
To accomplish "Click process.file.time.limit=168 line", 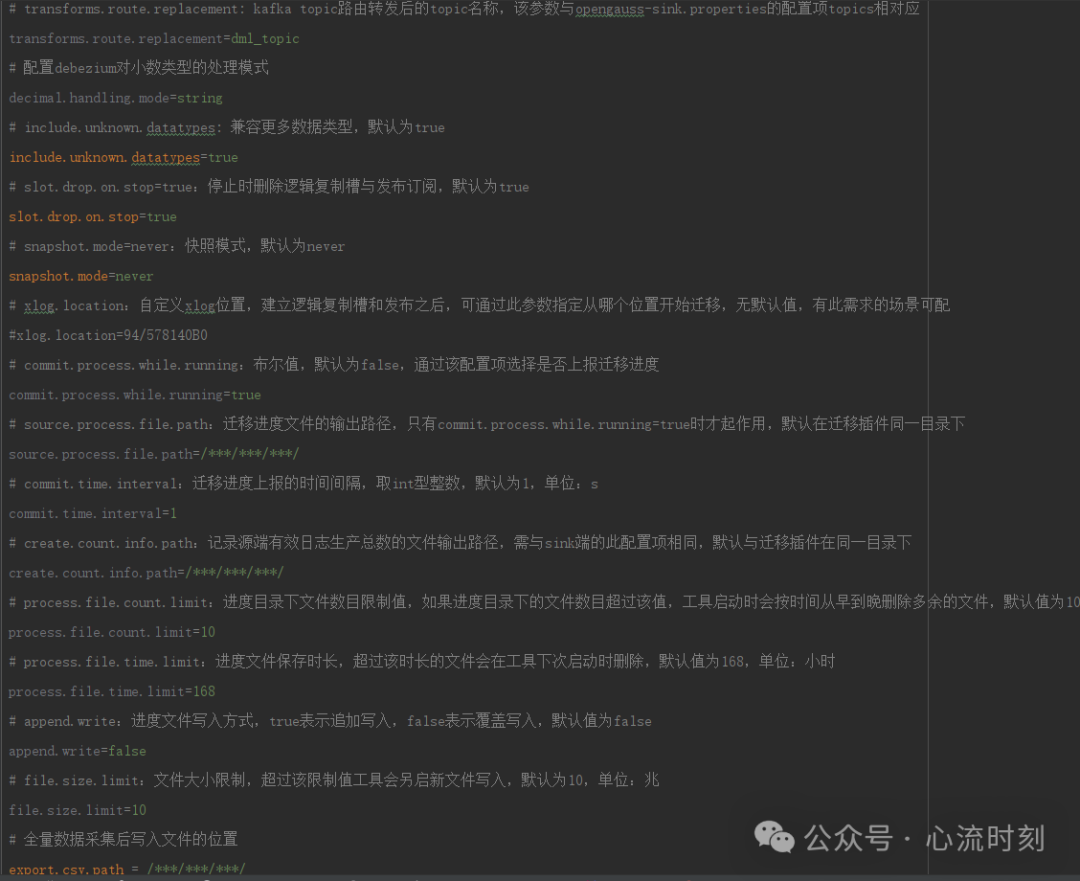I will 112,691.
